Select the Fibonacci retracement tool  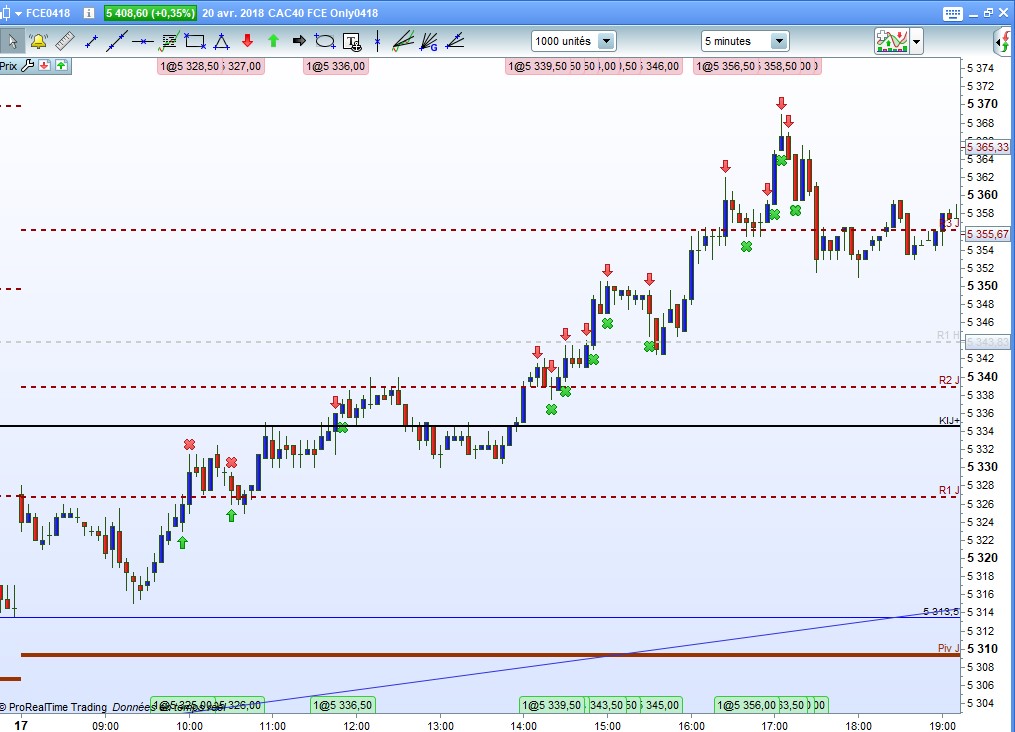click(169, 41)
